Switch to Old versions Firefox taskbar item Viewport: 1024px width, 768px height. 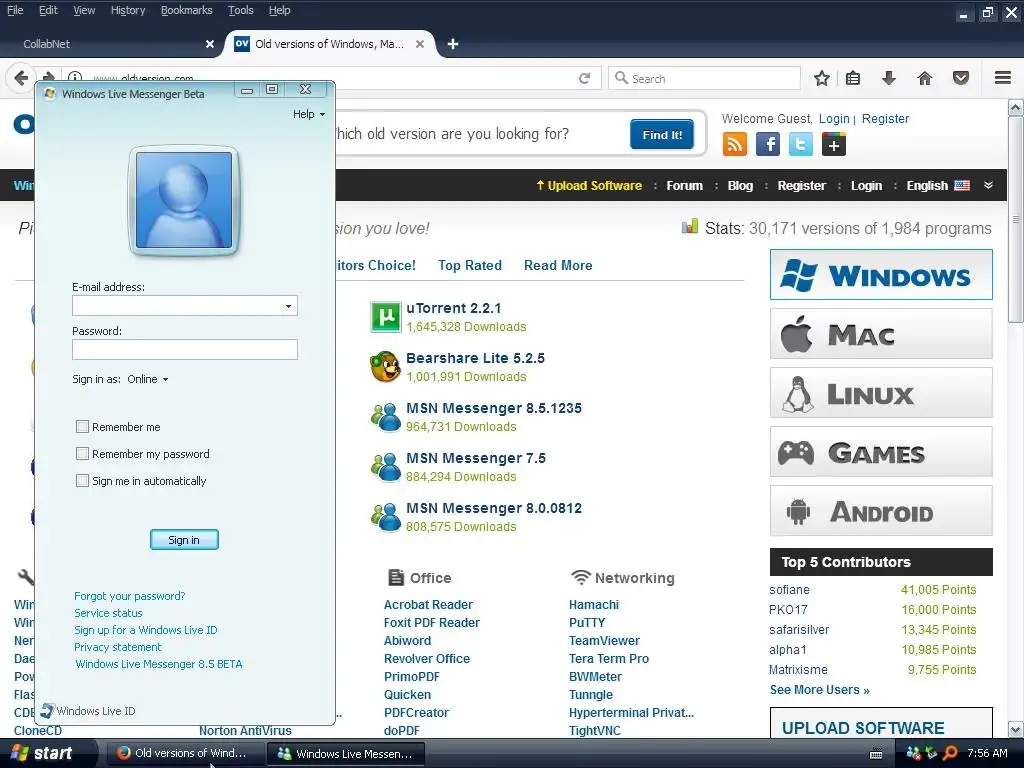click(184, 753)
